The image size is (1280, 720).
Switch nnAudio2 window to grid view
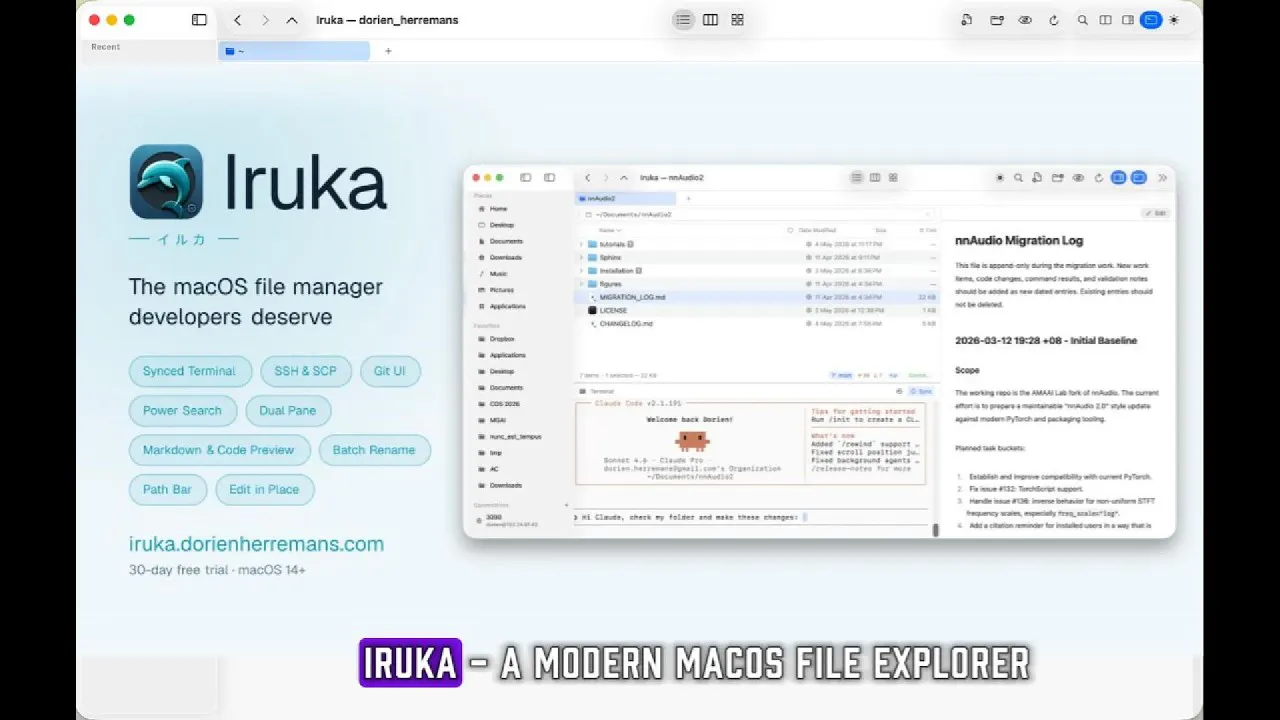[893, 178]
